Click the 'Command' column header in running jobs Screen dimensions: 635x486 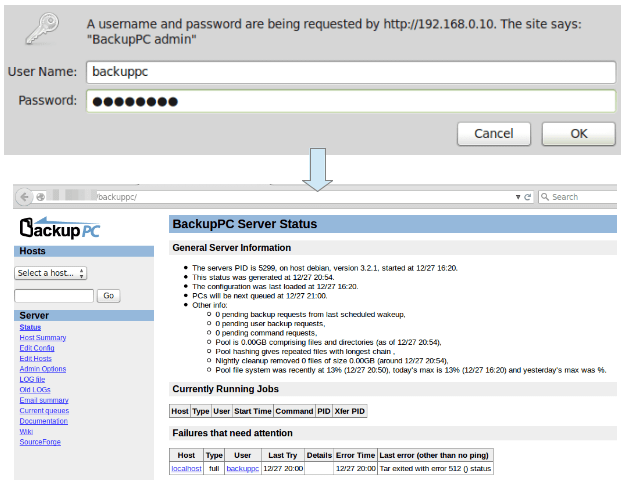click(x=294, y=411)
